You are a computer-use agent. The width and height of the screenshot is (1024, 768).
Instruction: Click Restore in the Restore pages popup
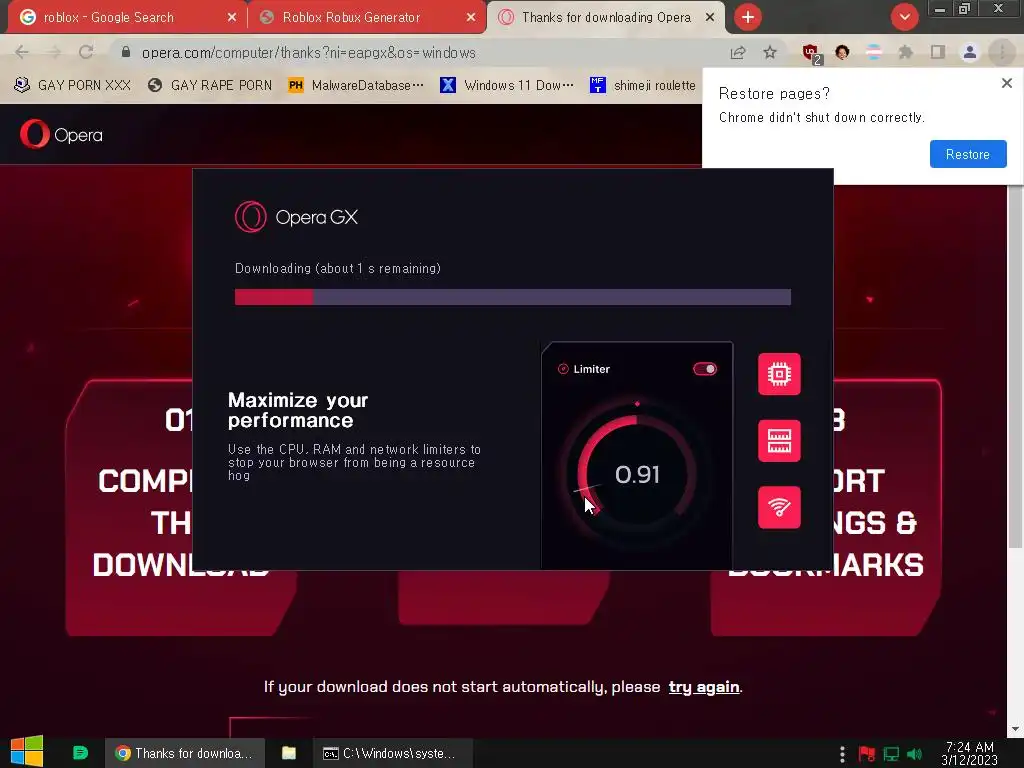coord(968,154)
